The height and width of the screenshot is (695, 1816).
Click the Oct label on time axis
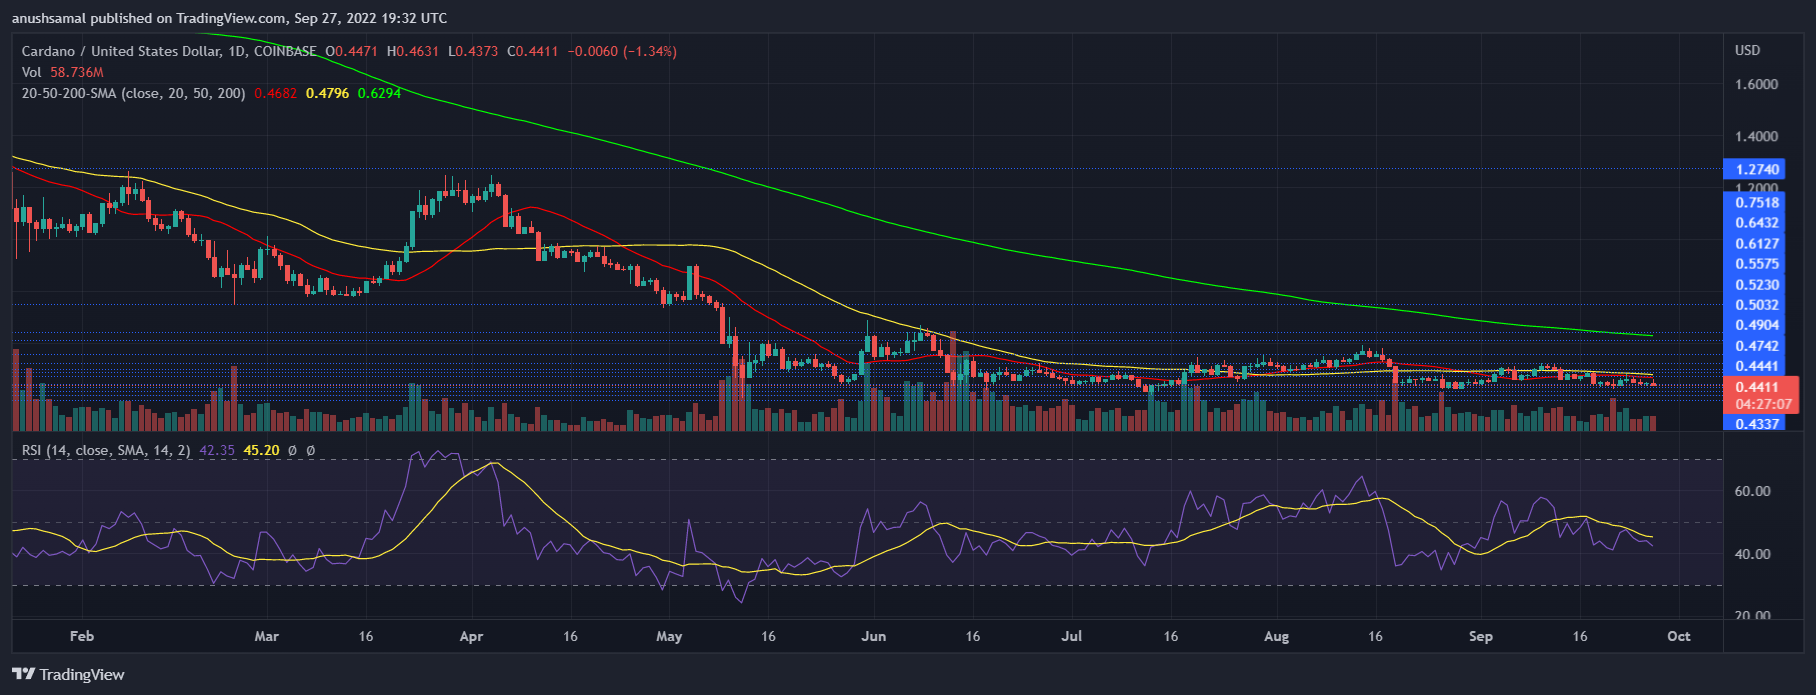pyautogui.click(x=1679, y=636)
